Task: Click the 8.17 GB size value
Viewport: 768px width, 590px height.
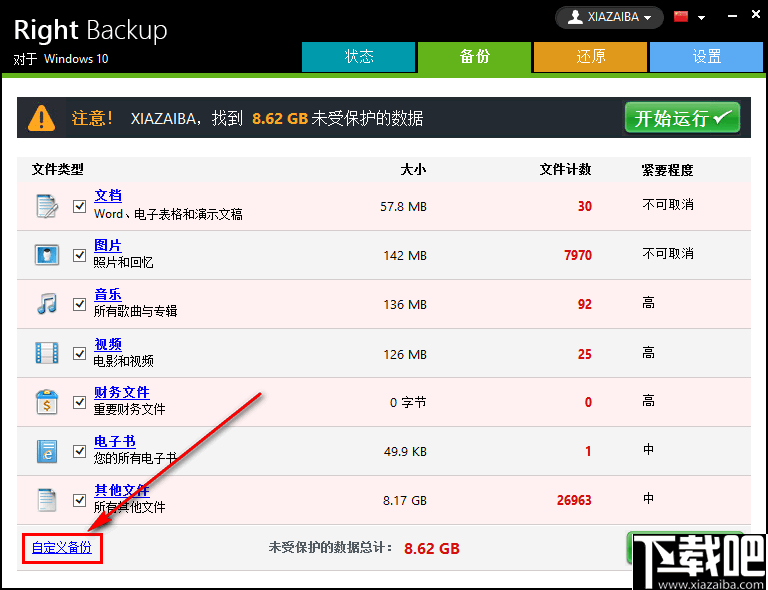Action: 405,500
